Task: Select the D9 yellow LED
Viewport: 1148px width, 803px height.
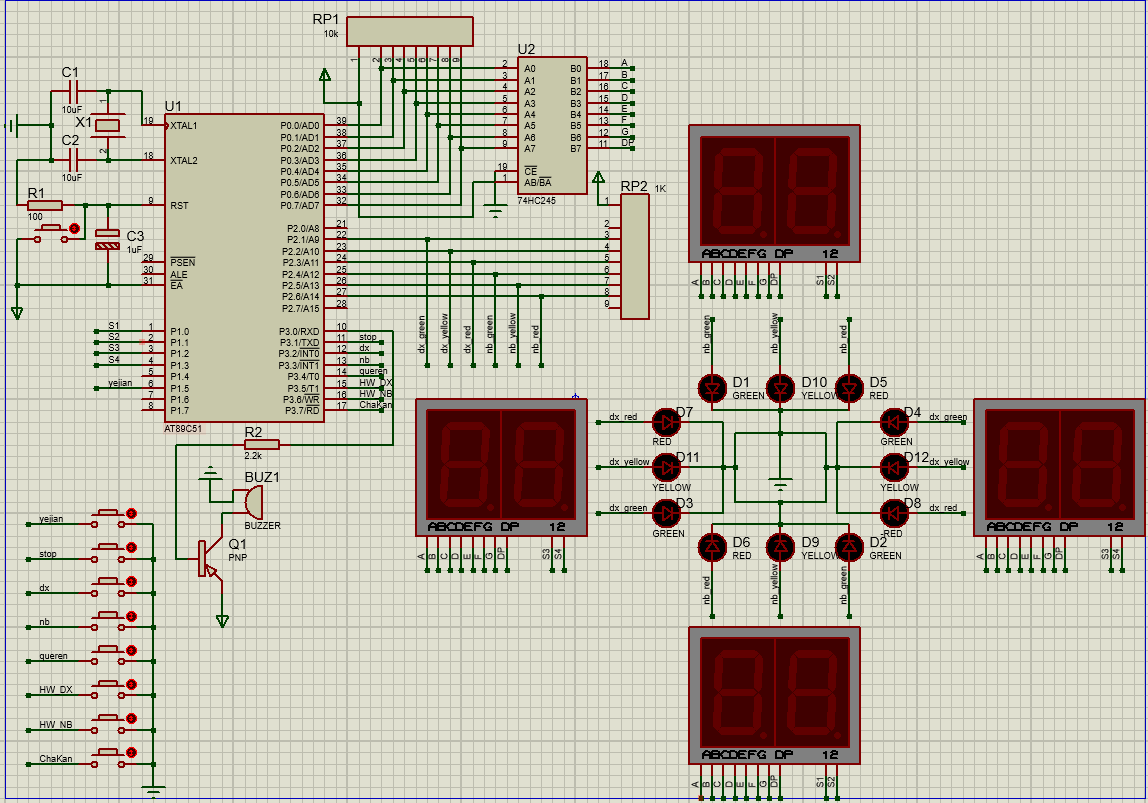Action: pyautogui.click(x=780, y=547)
